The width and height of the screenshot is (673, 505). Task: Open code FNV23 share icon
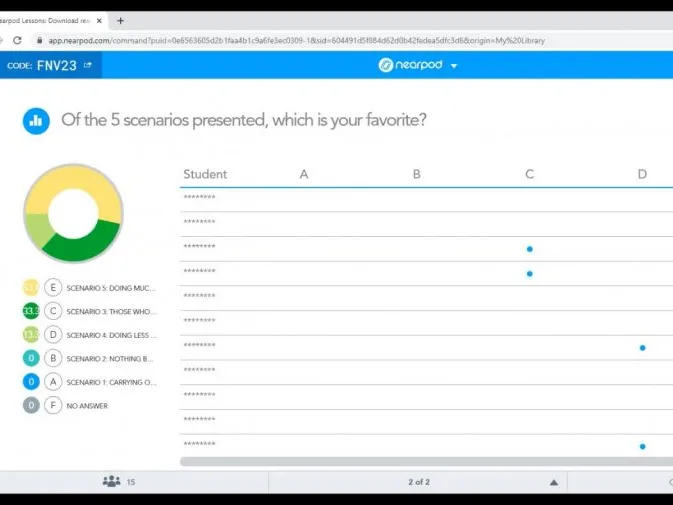coord(88,65)
